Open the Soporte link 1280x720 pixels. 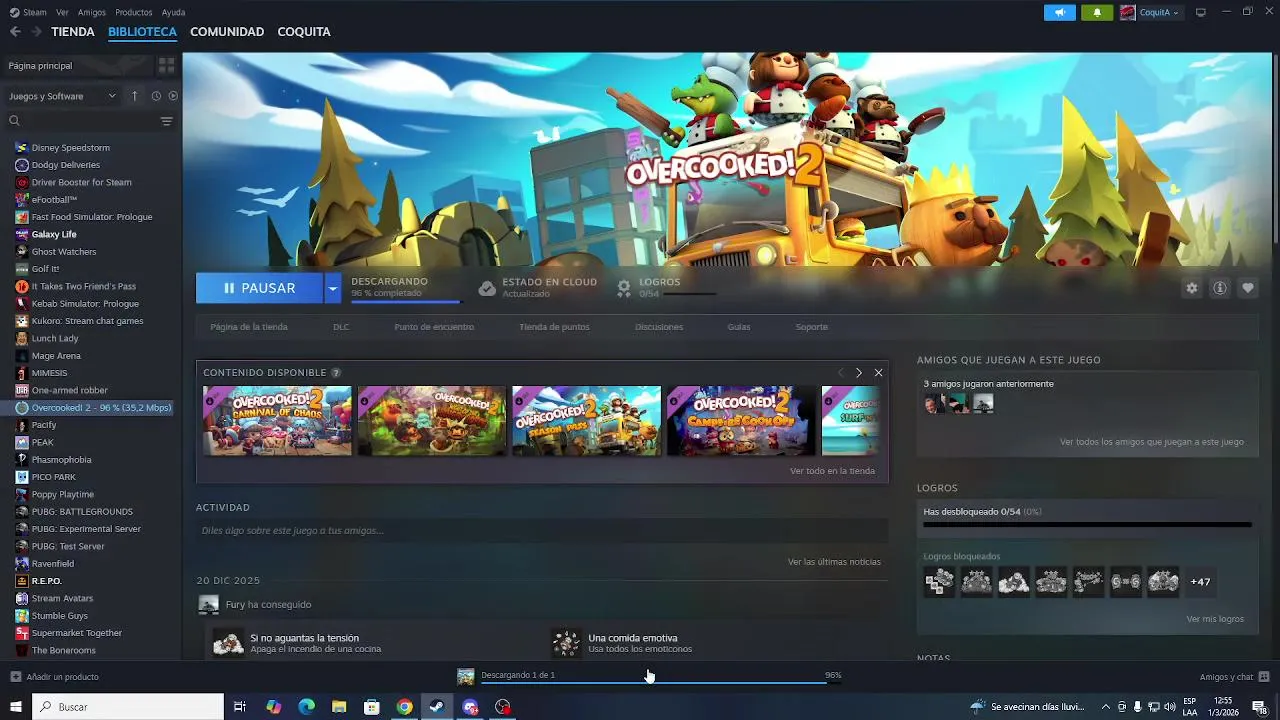click(811, 327)
